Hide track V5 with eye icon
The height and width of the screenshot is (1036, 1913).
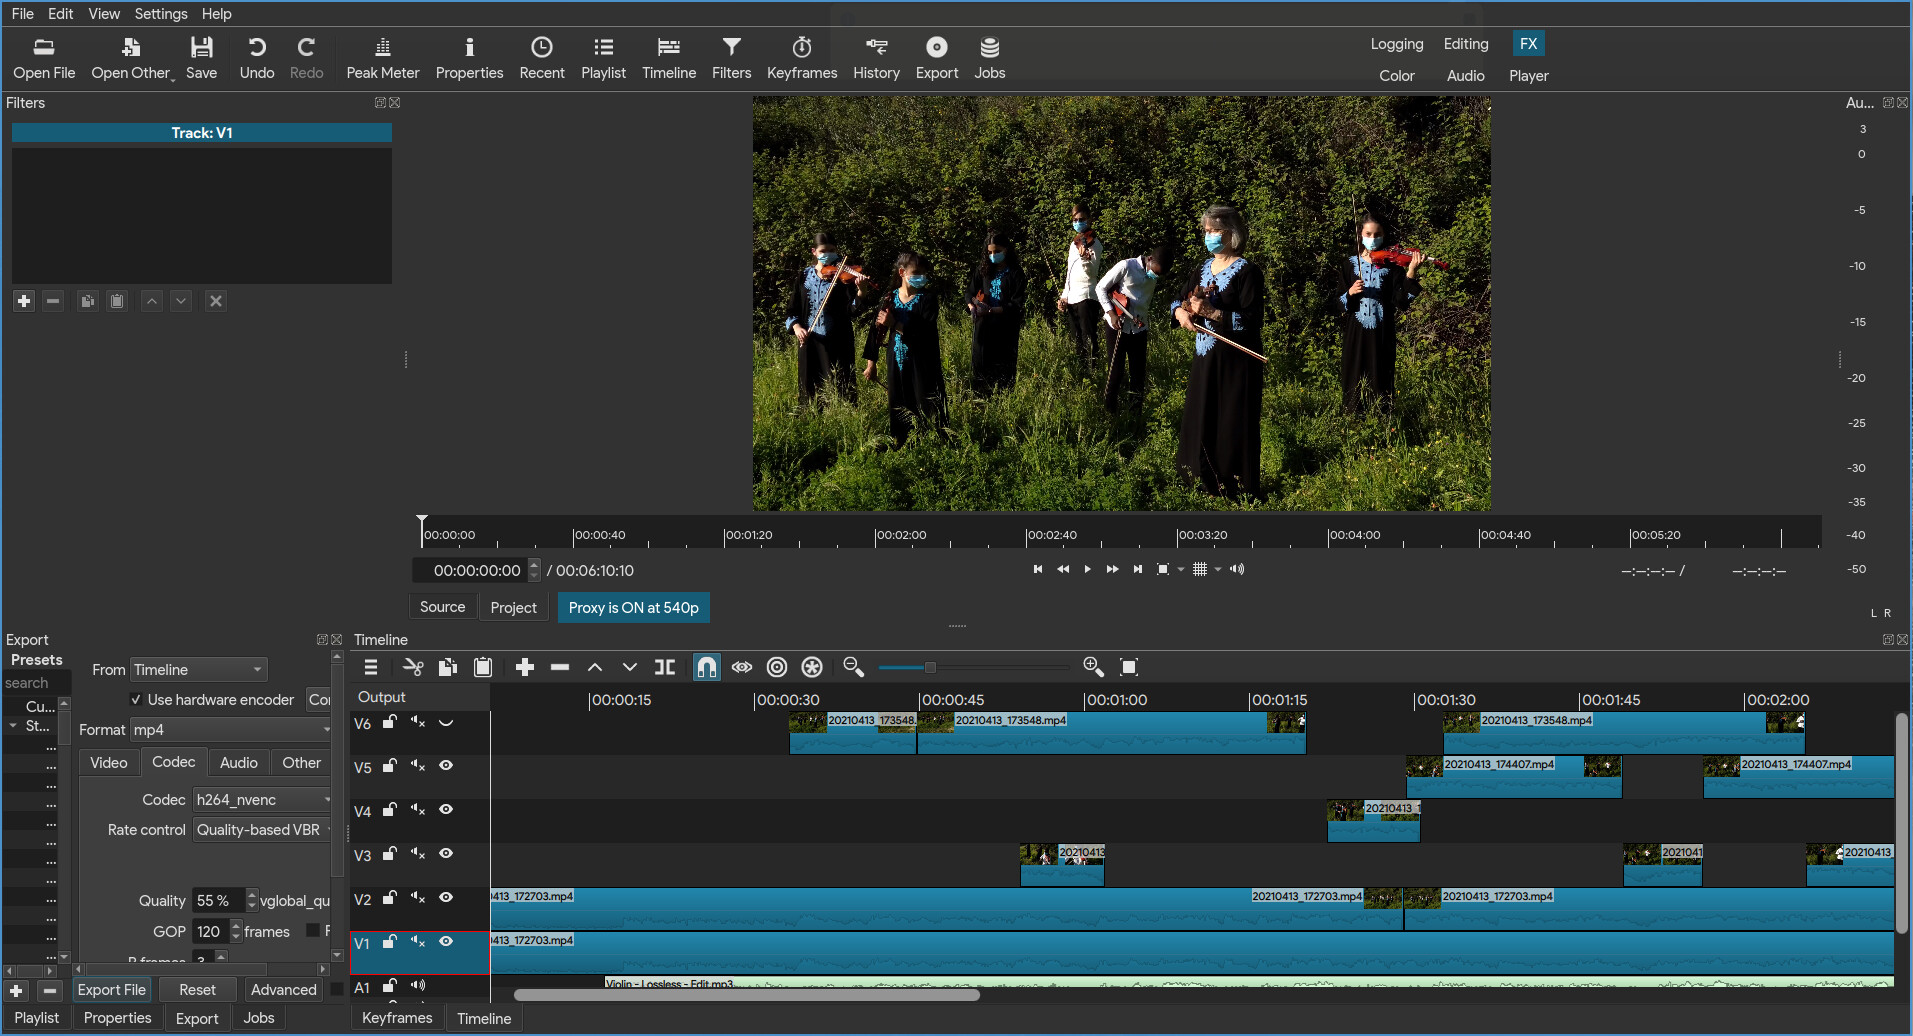click(x=446, y=766)
